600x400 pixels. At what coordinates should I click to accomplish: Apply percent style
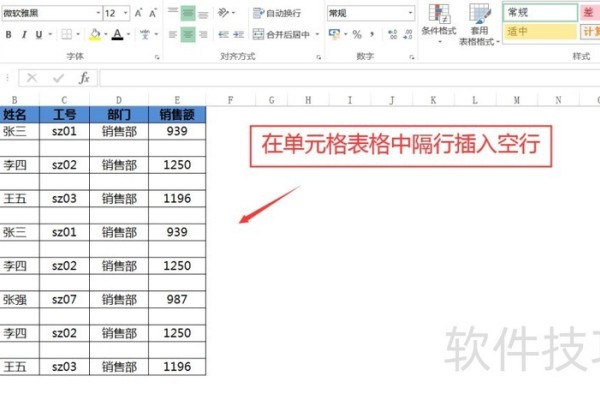[x=357, y=34]
